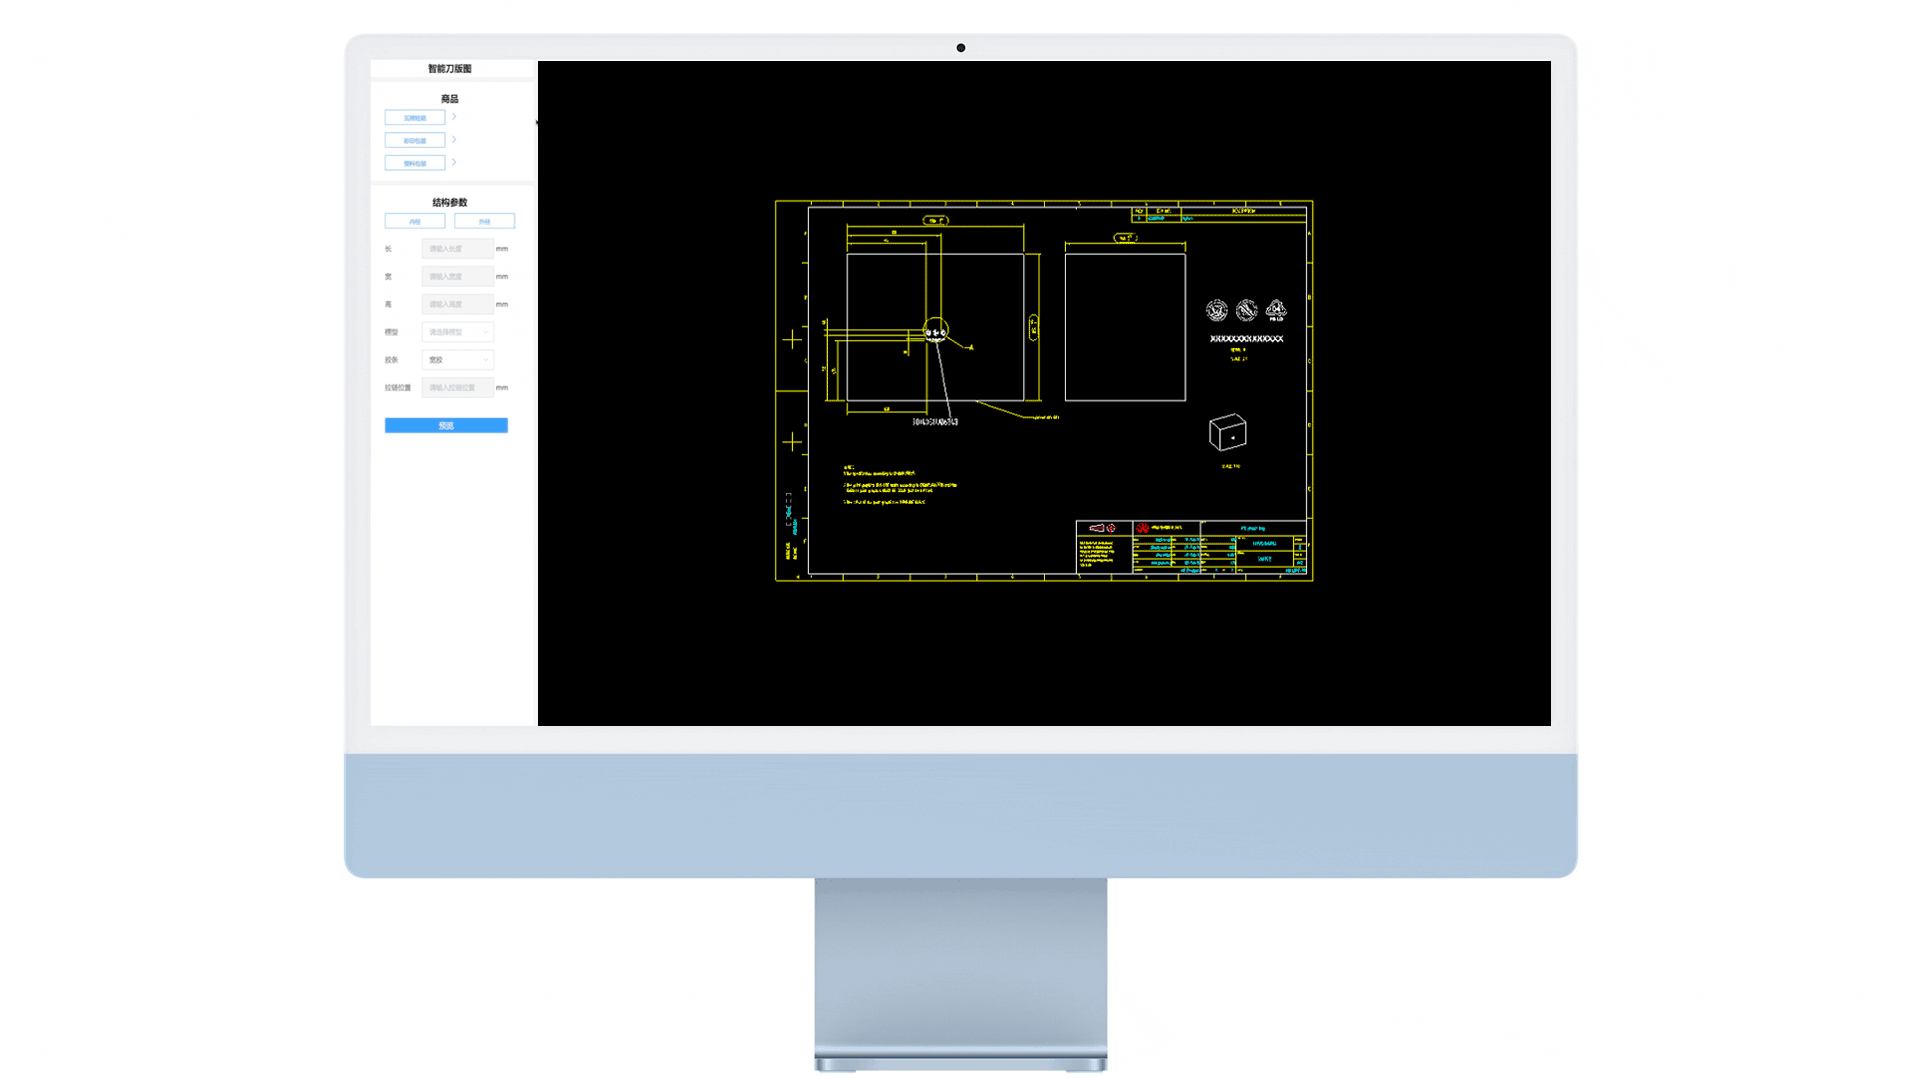Viewport: 1921px width, 1079px height.
Task: Open the 胶条 dropdown showing 宽胶
Action: click(457, 360)
